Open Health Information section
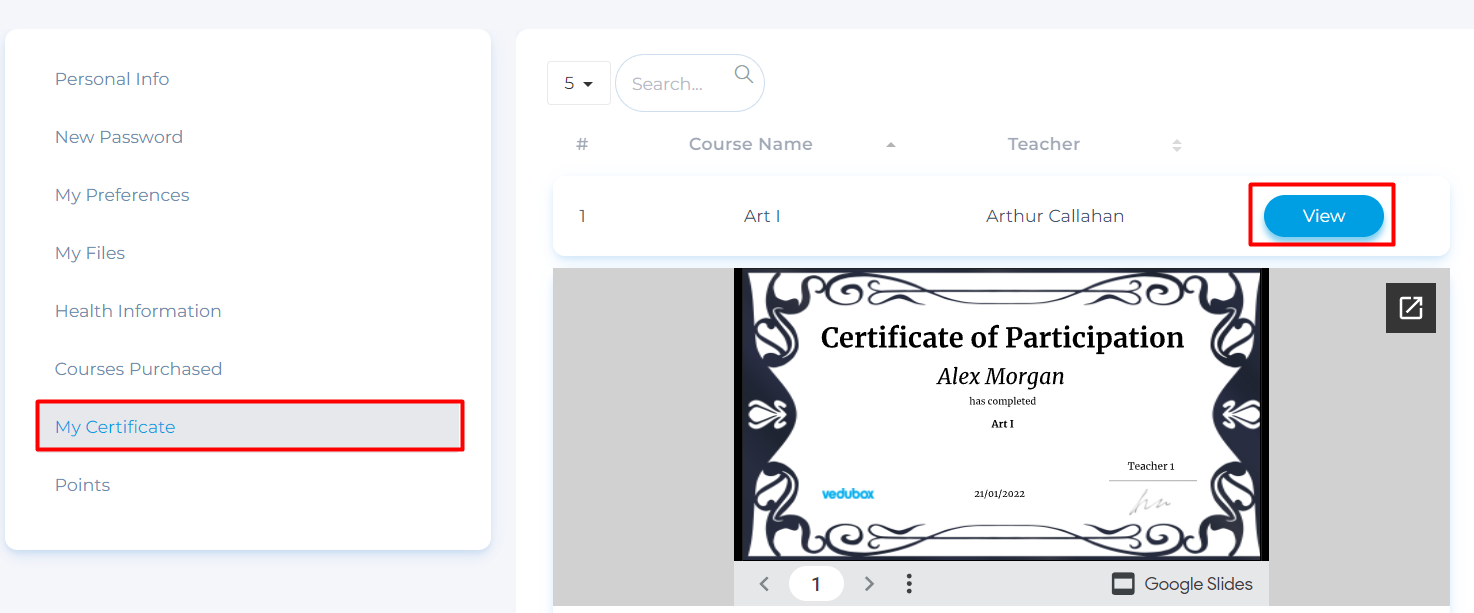 click(138, 311)
